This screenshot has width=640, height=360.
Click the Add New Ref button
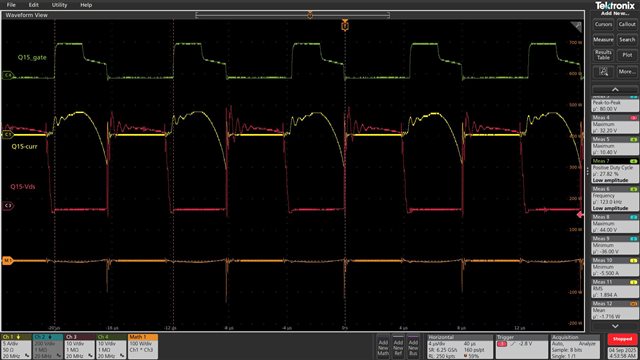click(398, 347)
